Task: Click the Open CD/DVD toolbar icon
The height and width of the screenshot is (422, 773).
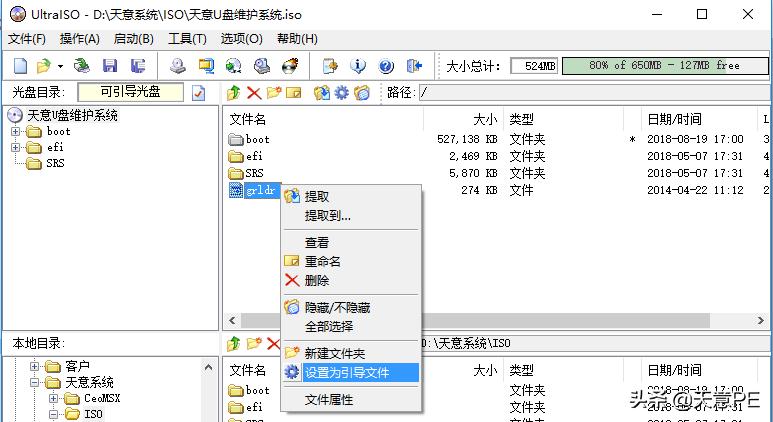Action: click(x=81, y=65)
